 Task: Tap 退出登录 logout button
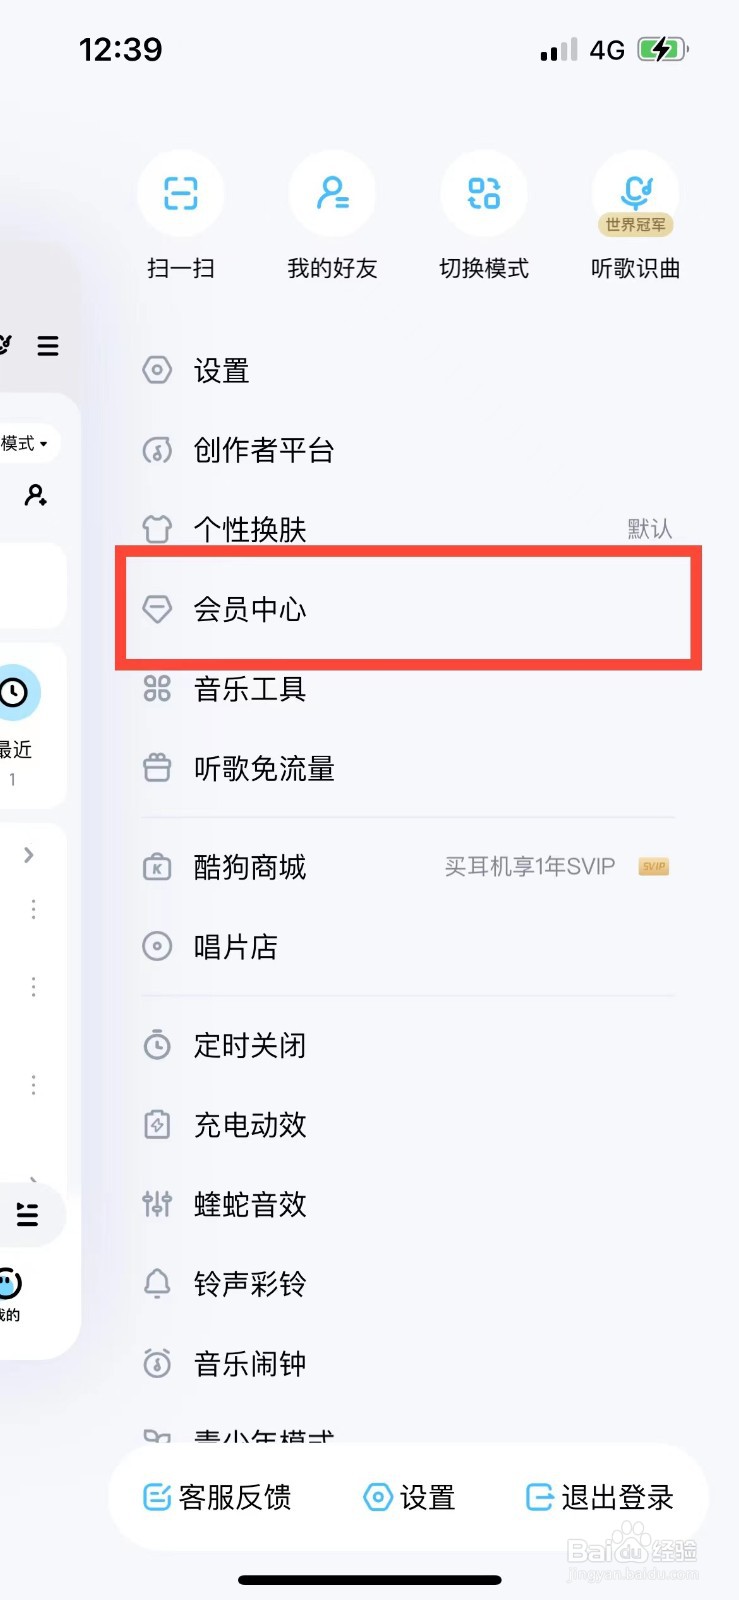[x=600, y=1497]
